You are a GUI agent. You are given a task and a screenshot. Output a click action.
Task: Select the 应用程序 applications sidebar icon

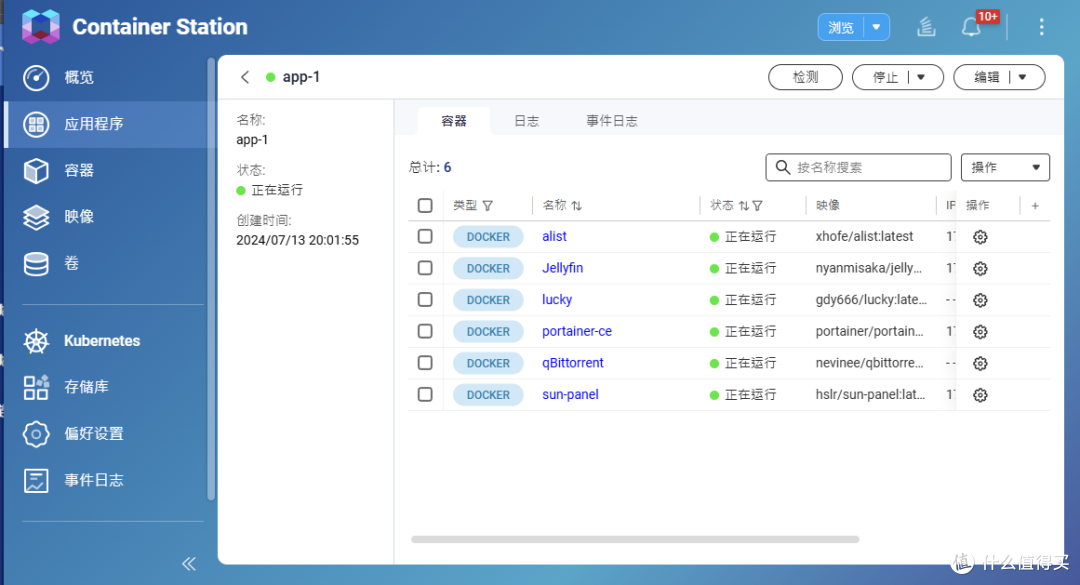36,124
